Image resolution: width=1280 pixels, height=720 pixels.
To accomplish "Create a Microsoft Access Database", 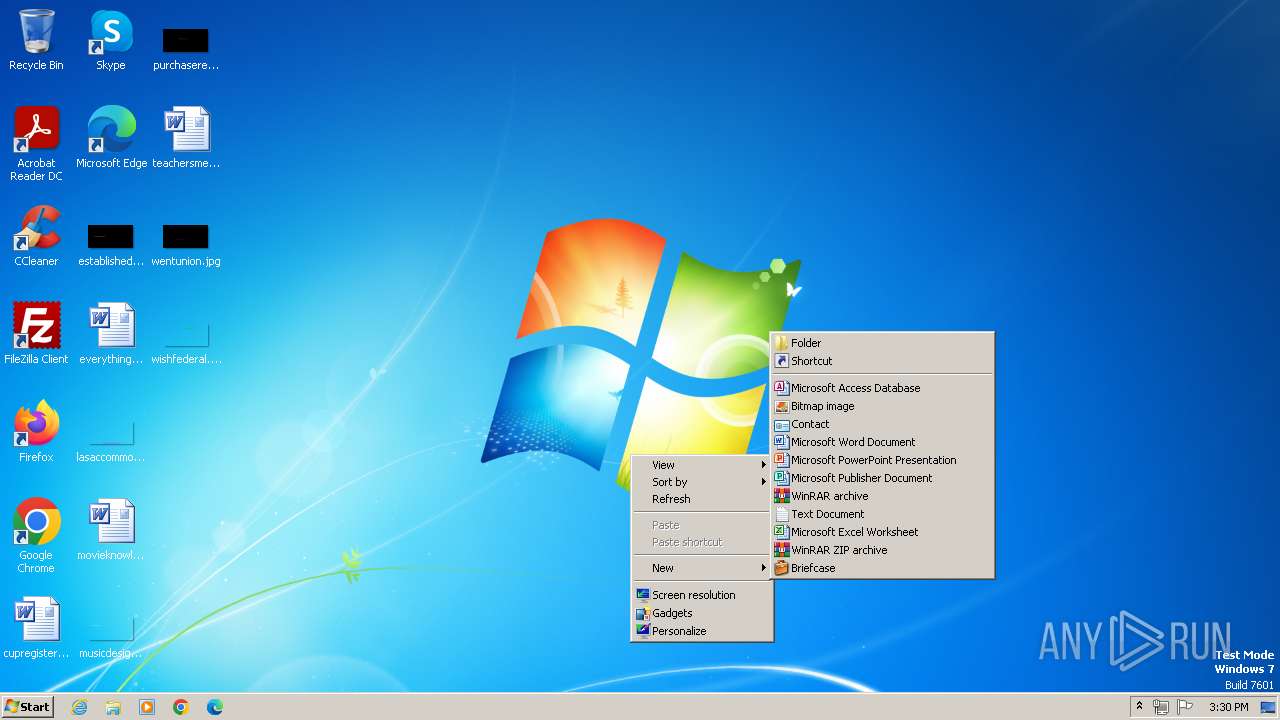I will tap(882, 388).
